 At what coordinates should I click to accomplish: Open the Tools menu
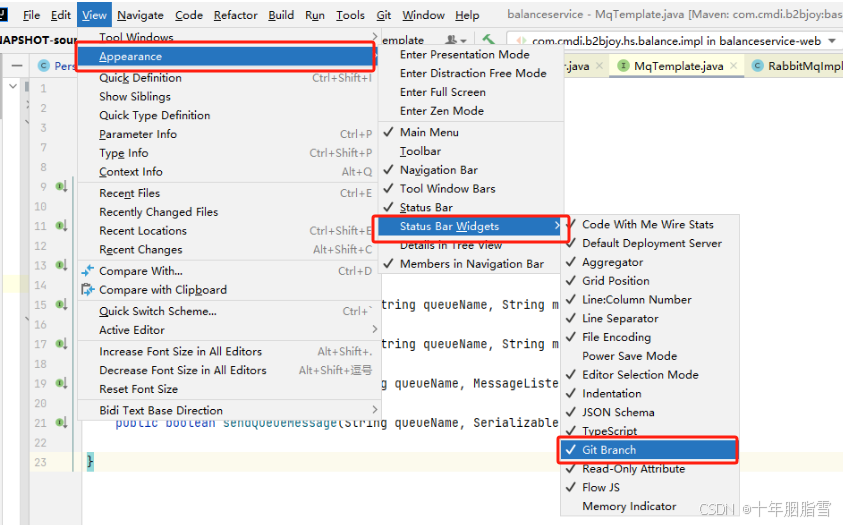[x=350, y=15]
